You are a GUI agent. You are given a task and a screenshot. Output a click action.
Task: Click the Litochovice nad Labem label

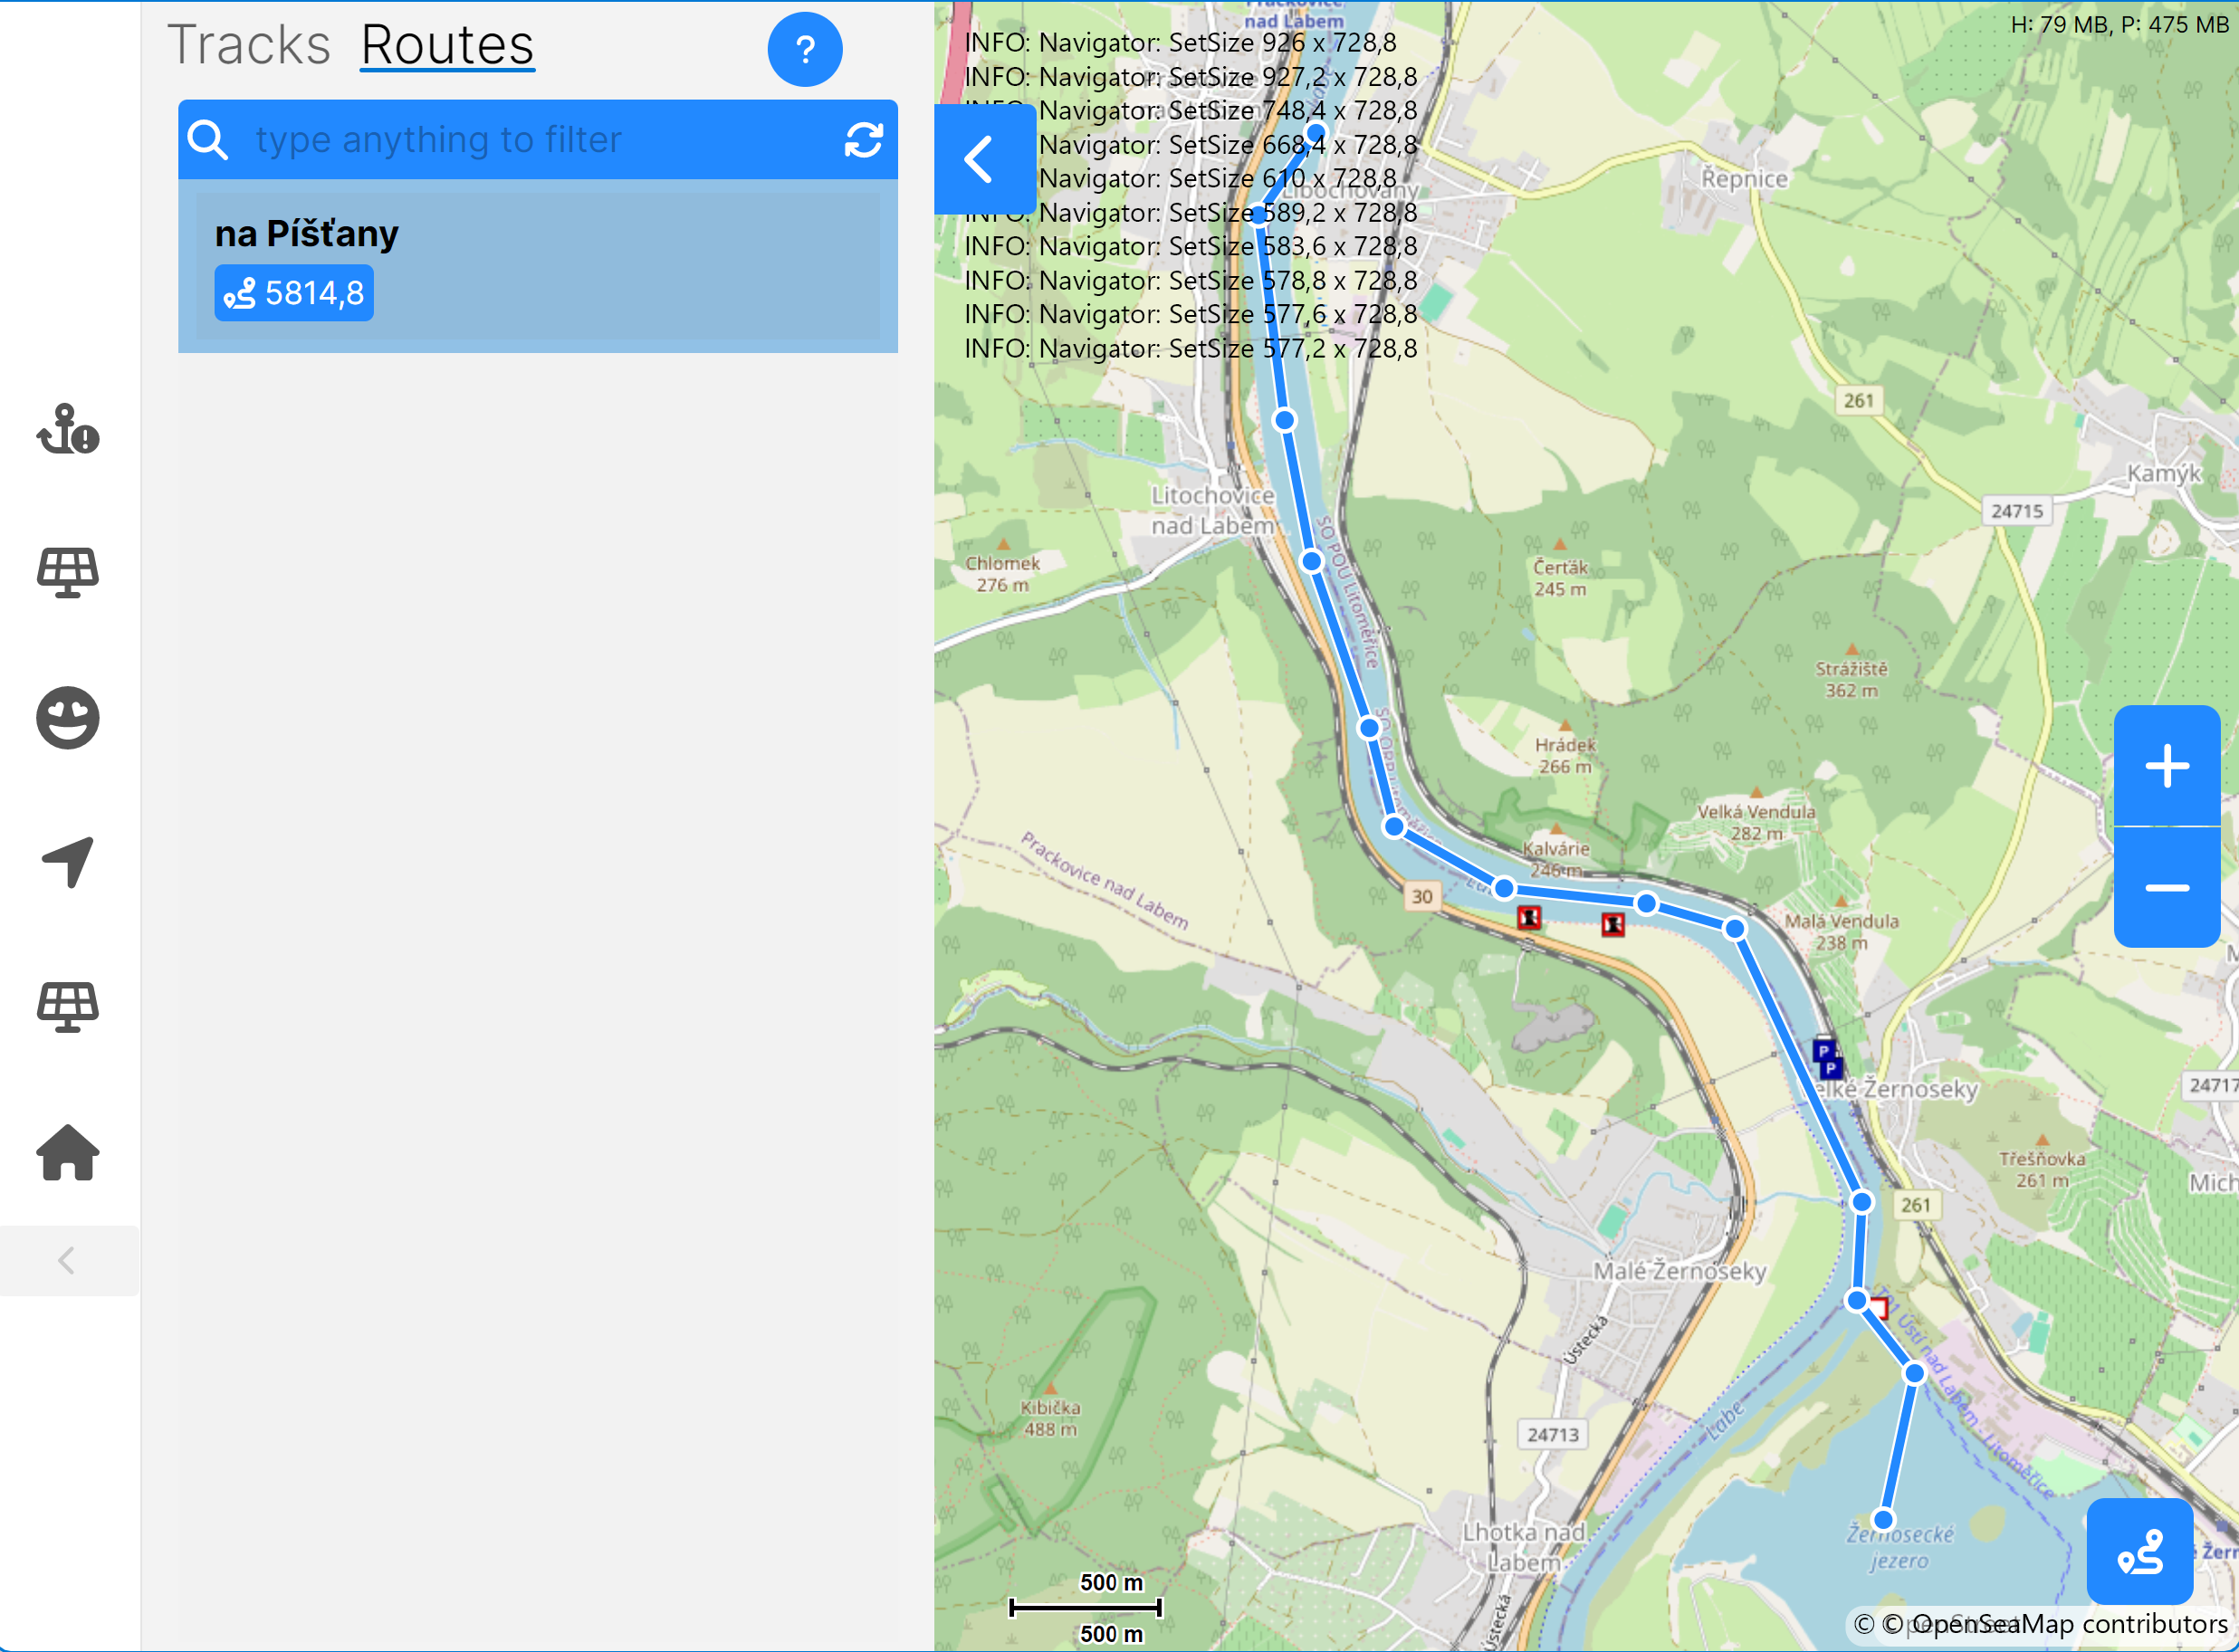point(1213,510)
